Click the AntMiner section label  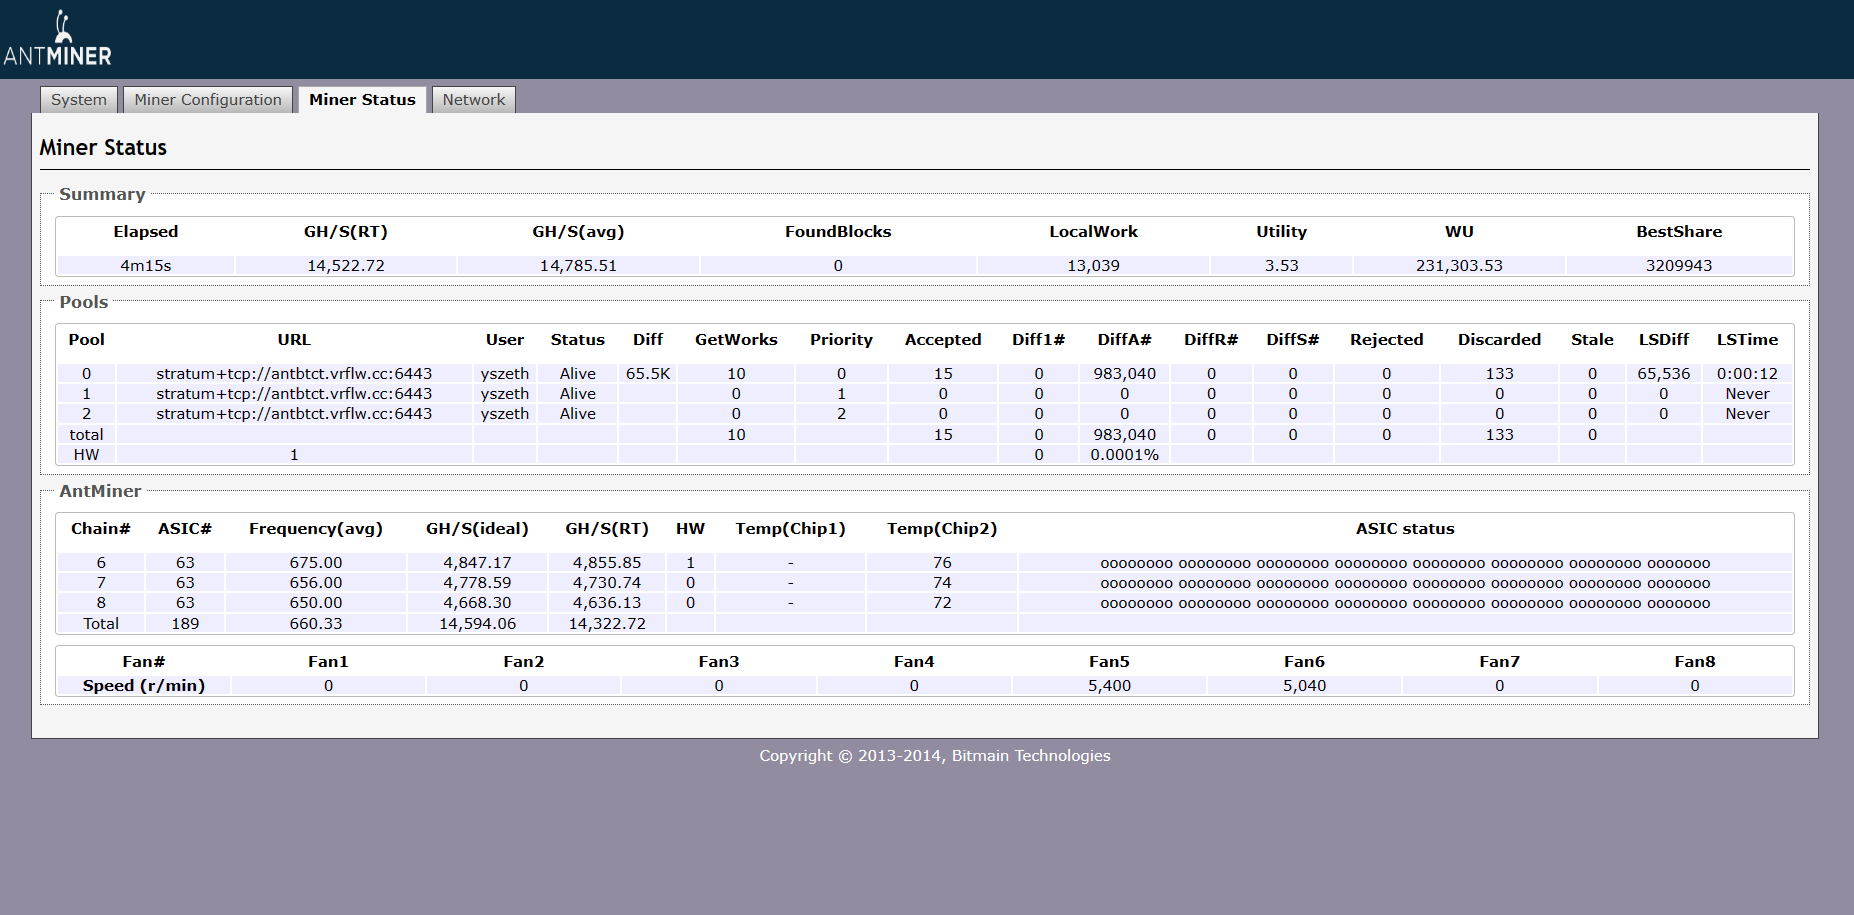pyautogui.click(x=100, y=492)
